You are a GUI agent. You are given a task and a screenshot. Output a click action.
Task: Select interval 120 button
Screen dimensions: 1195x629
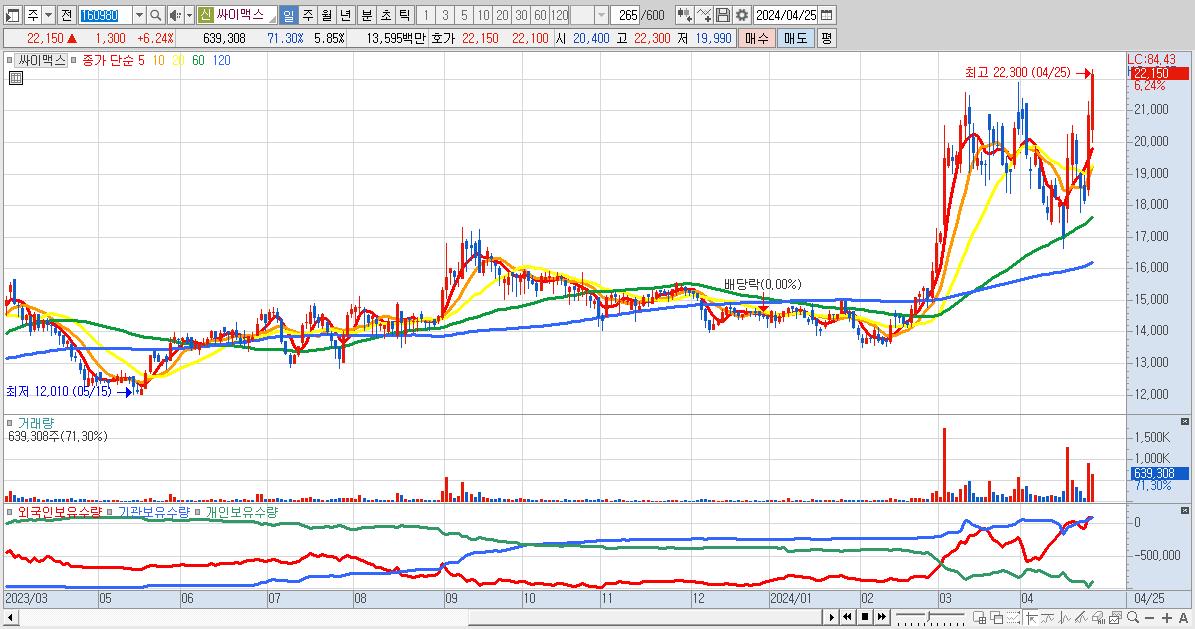point(560,15)
